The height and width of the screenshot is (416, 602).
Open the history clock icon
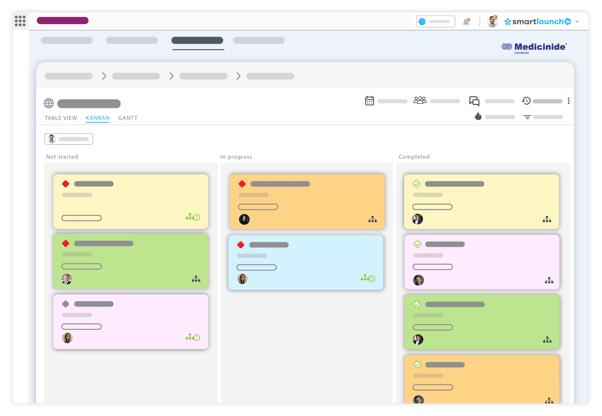tap(526, 101)
